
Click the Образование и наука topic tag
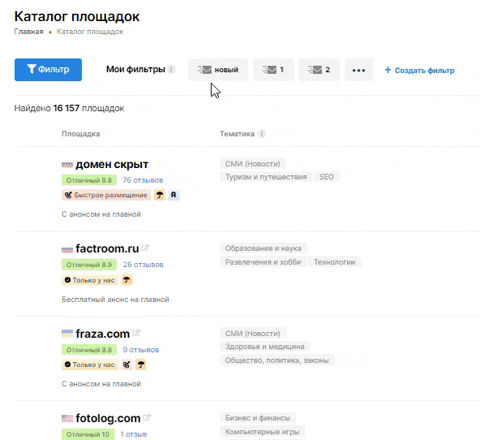tap(263, 248)
